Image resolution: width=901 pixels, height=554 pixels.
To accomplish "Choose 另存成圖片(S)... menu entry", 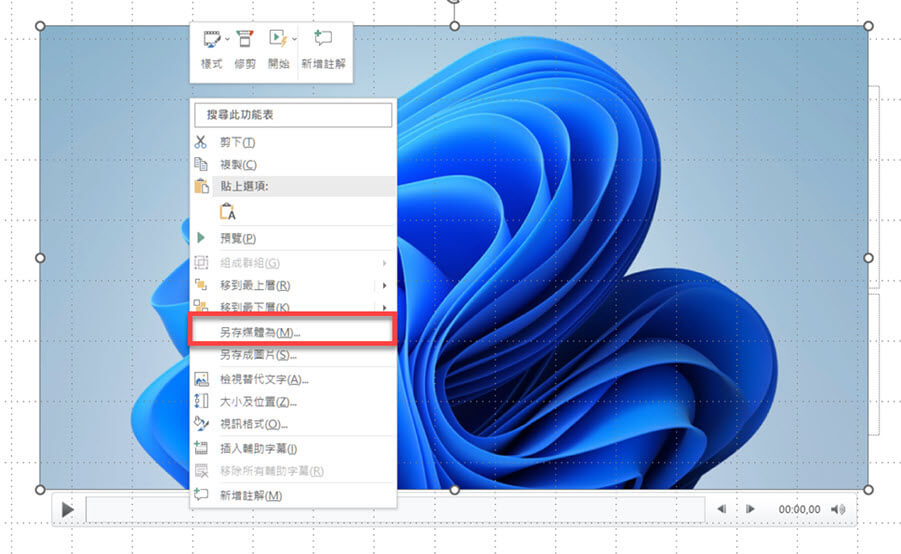I will point(293,355).
